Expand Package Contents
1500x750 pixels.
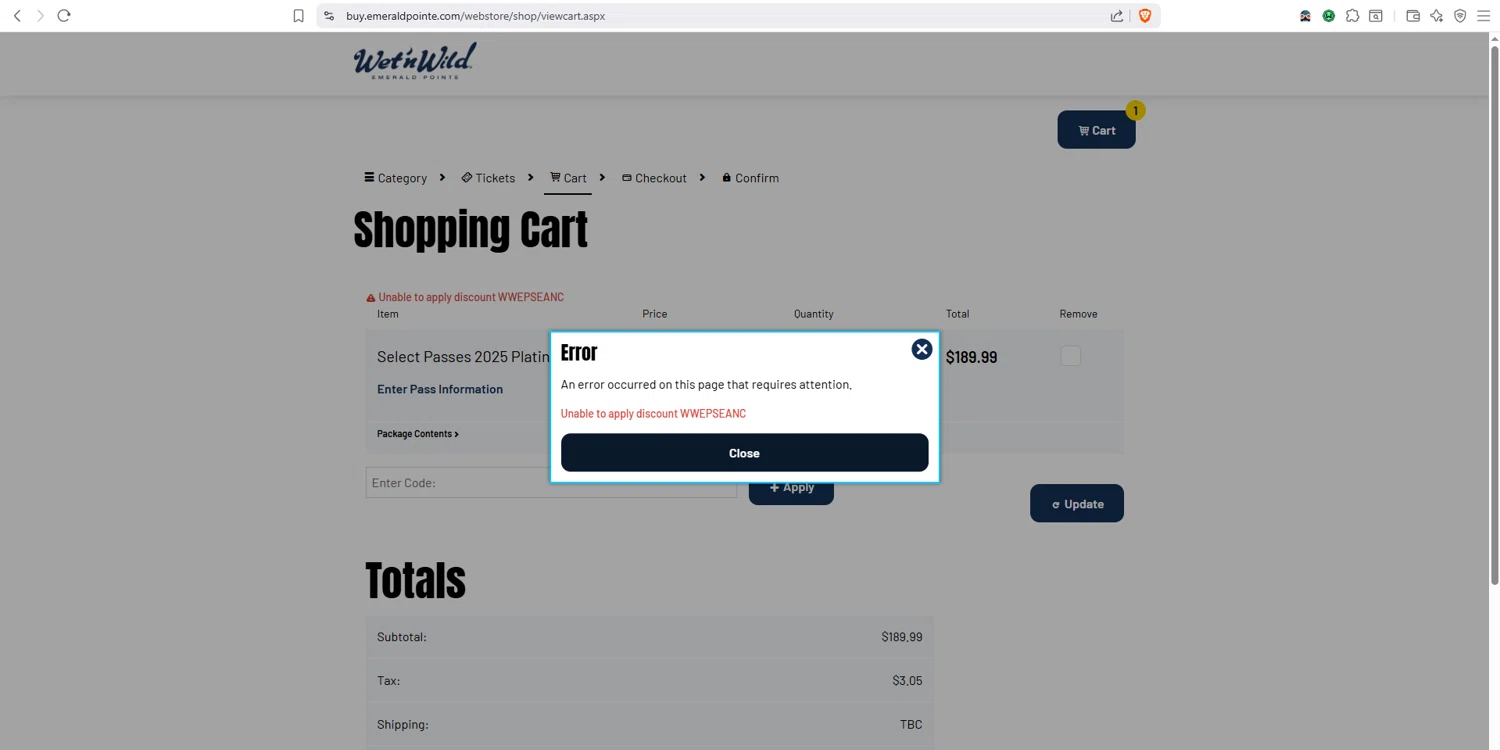(x=418, y=434)
